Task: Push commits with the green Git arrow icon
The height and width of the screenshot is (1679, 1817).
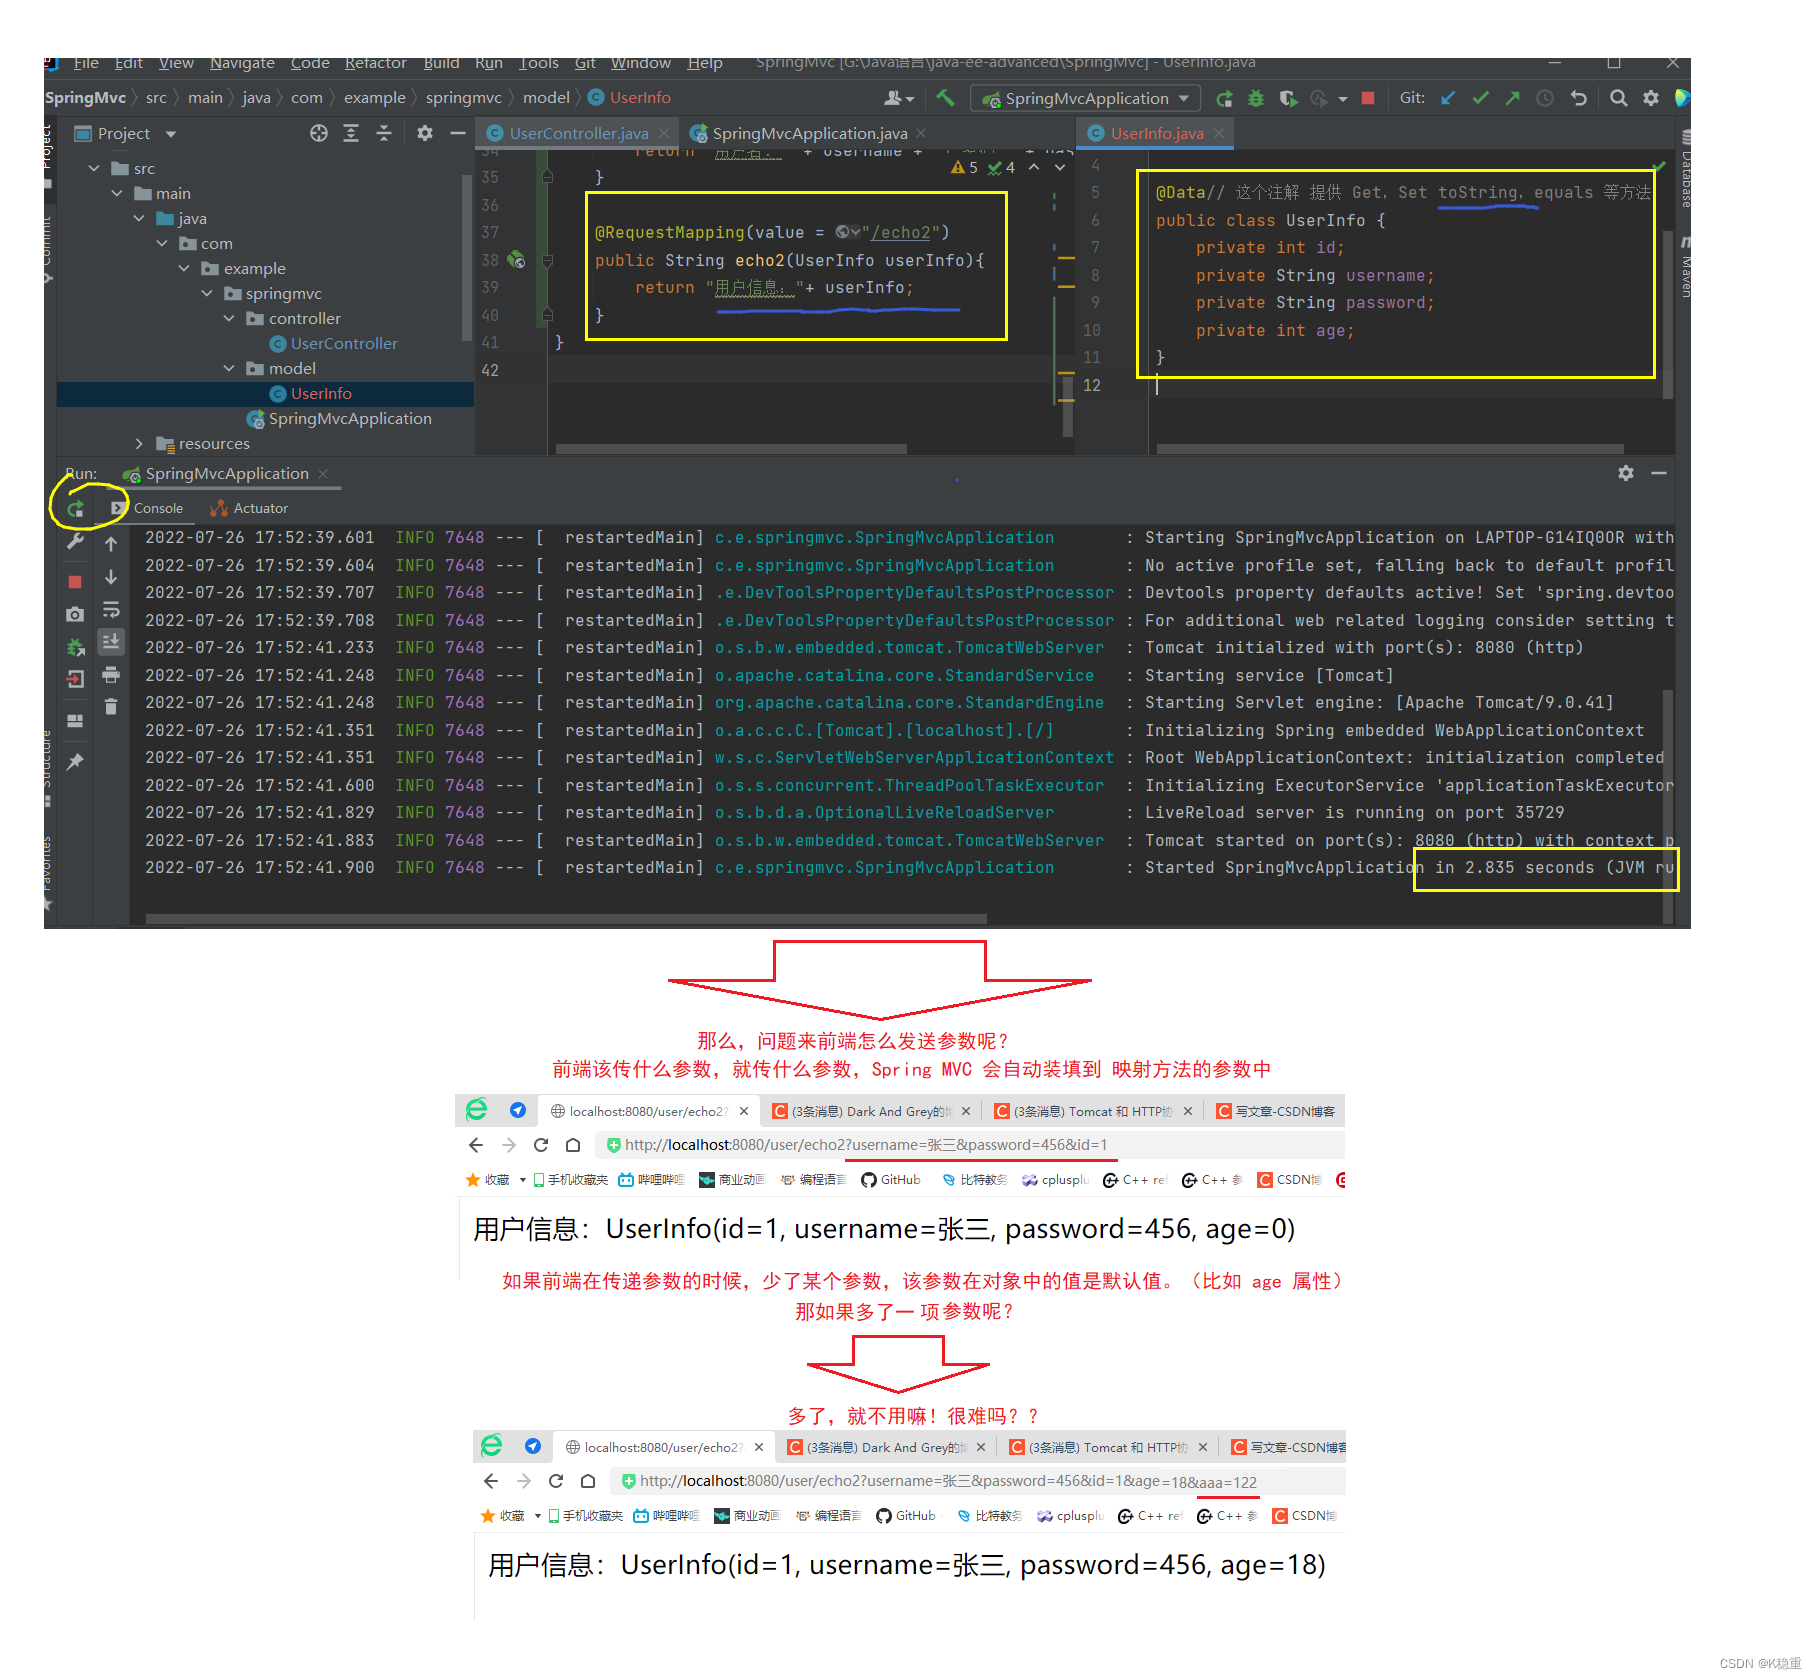Action: click(1514, 97)
